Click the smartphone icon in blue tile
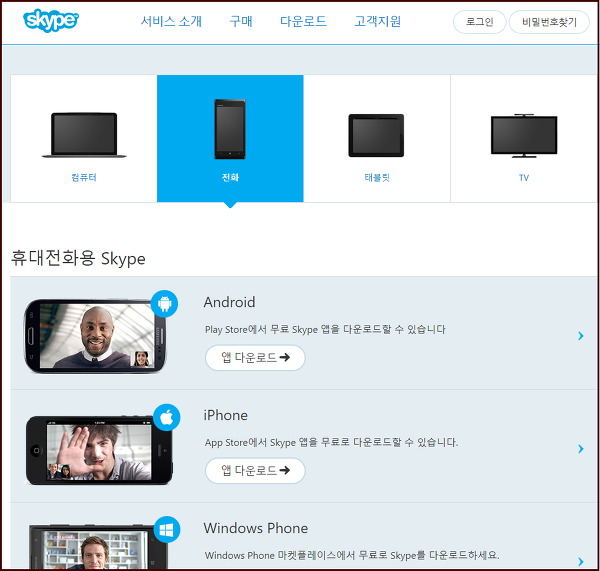This screenshot has width=600, height=571. tap(230, 129)
